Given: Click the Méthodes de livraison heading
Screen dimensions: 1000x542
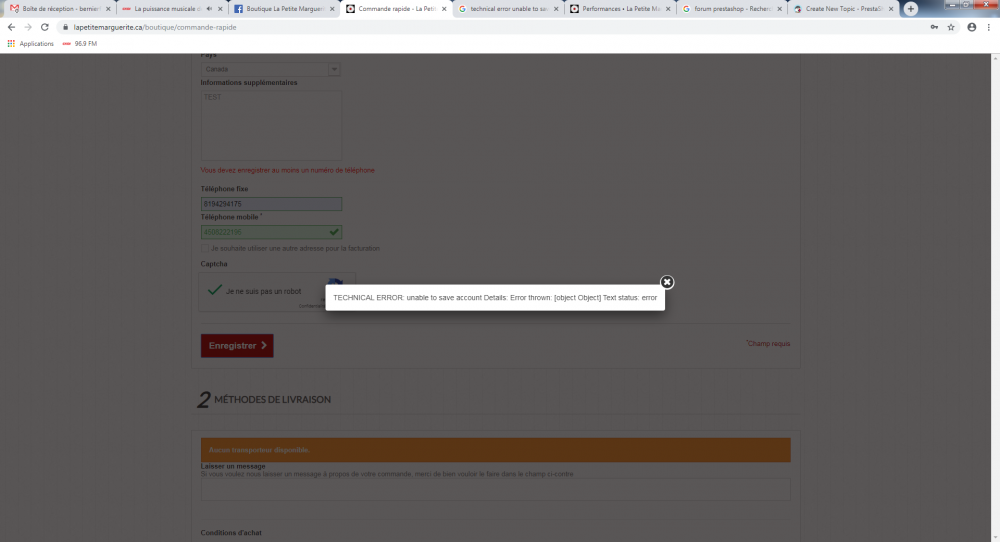Looking at the screenshot, I should pyautogui.click(x=272, y=399).
